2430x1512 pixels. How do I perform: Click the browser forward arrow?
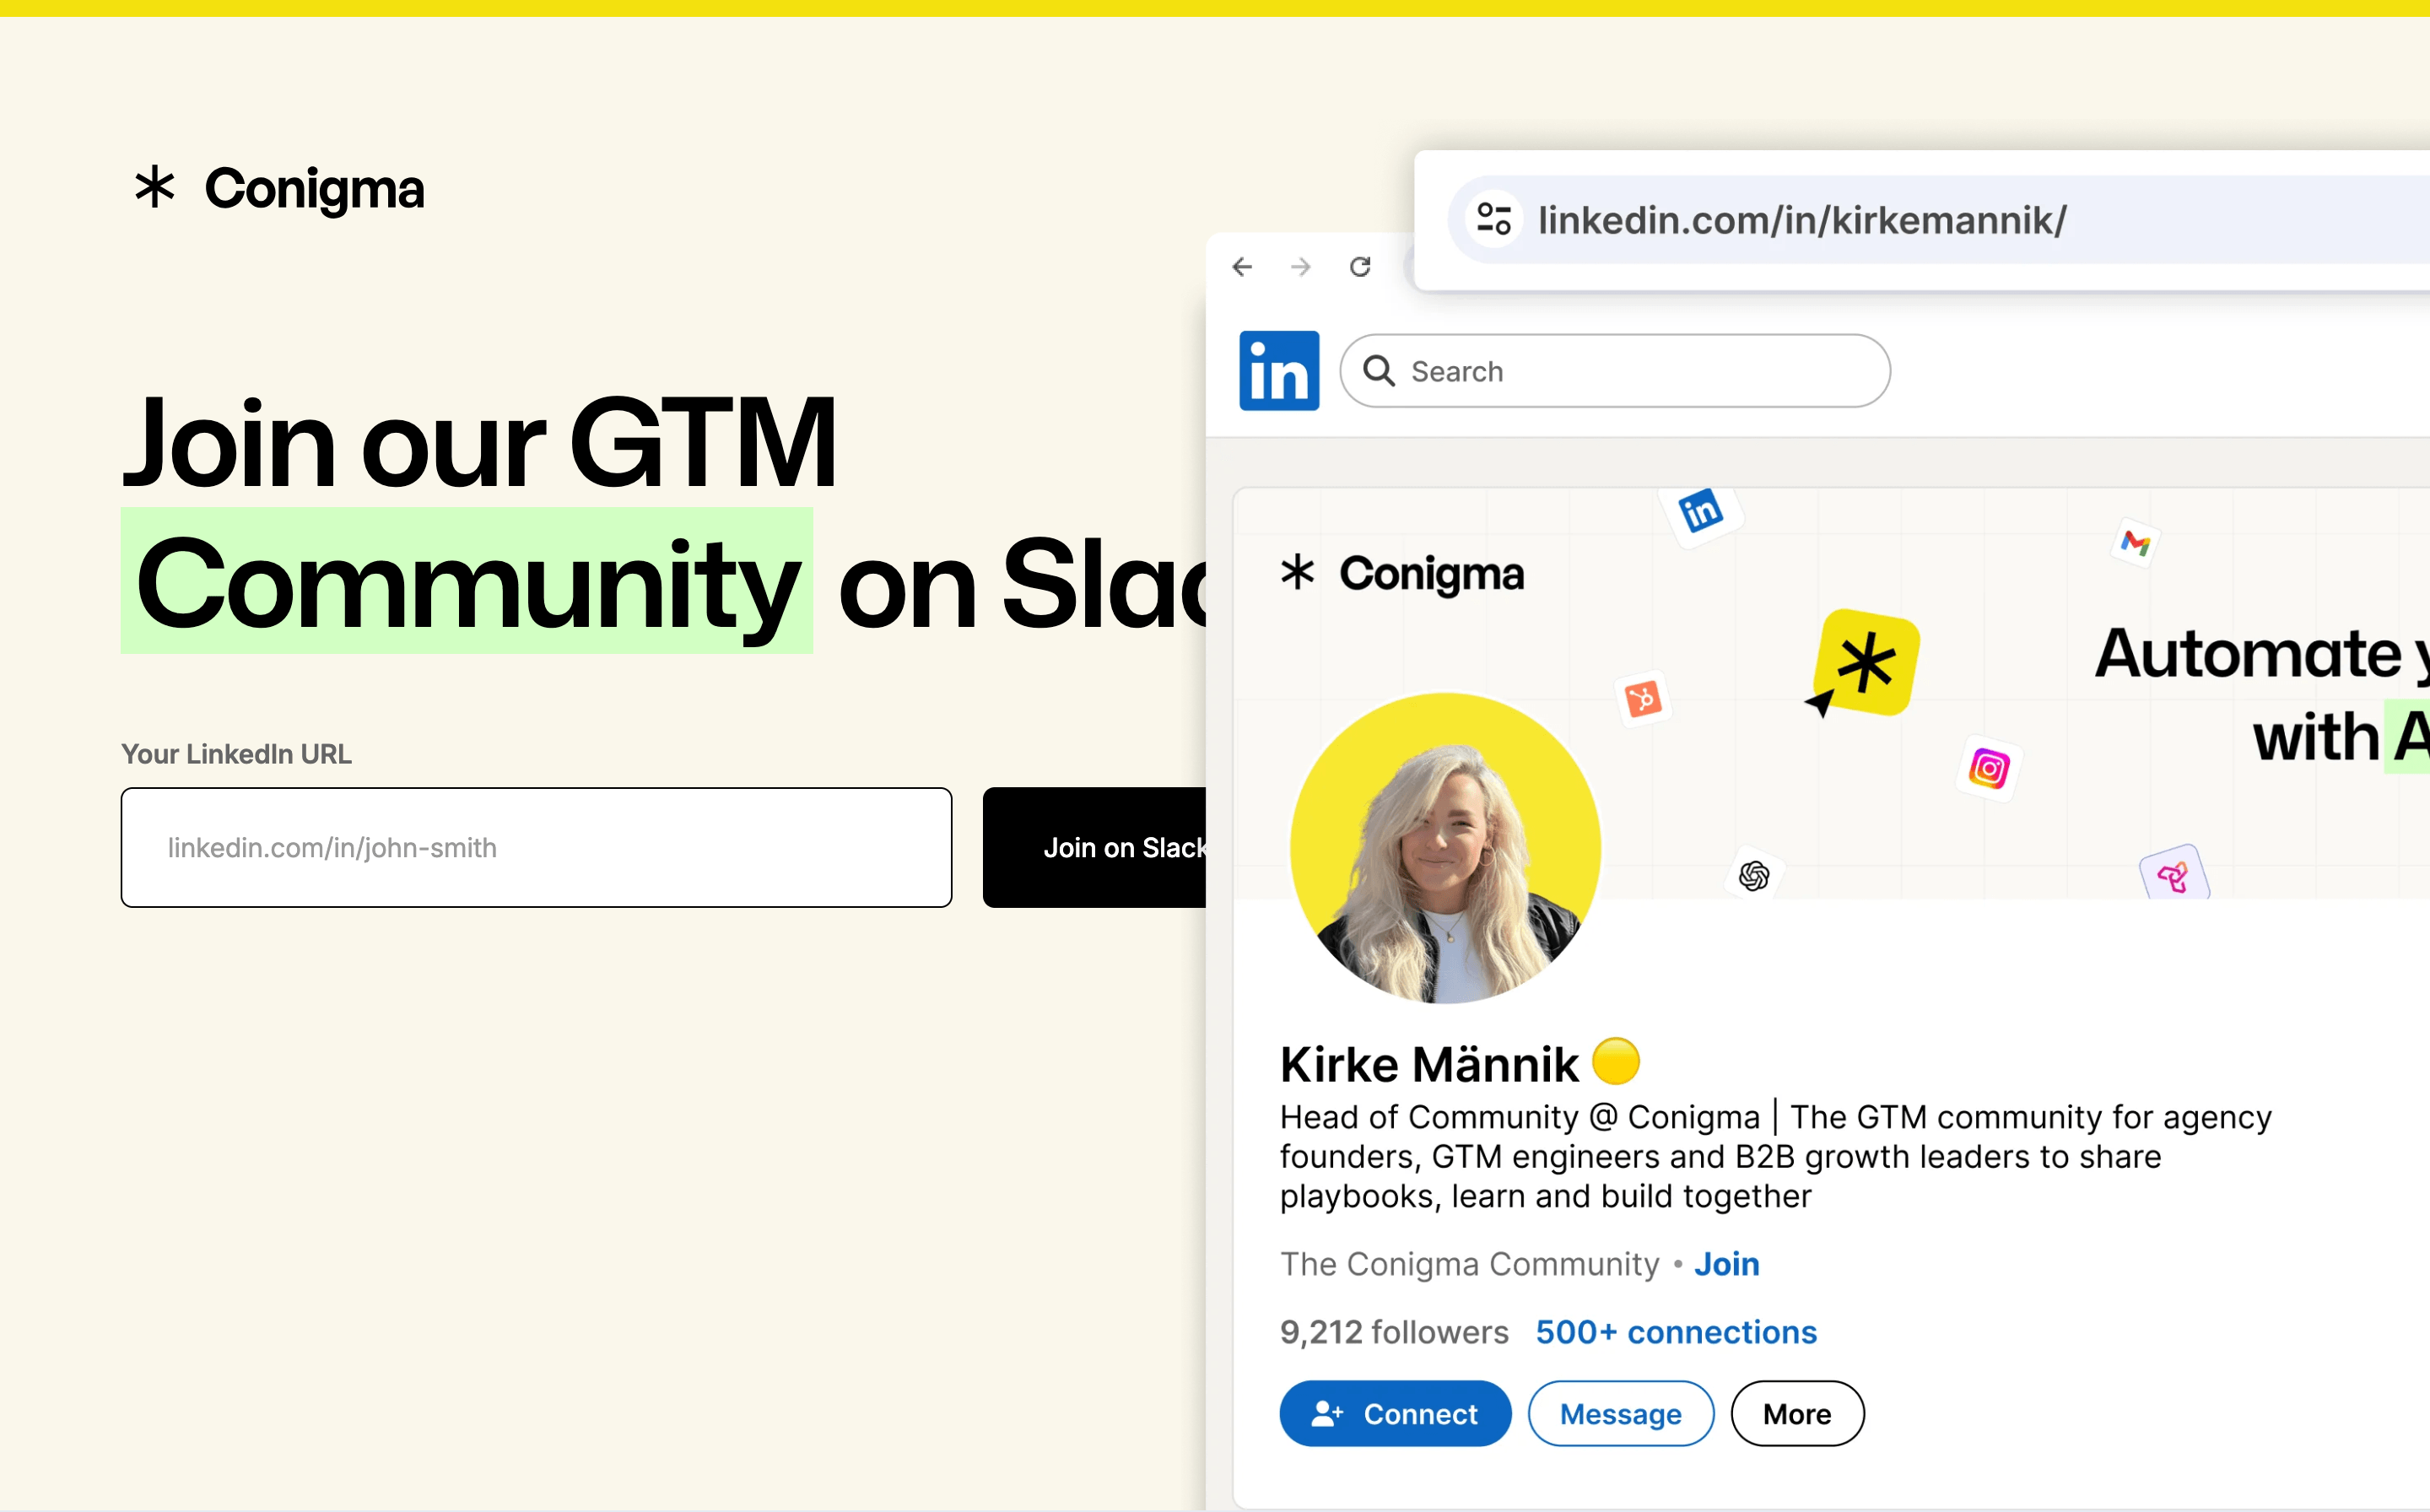[1300, 267]
